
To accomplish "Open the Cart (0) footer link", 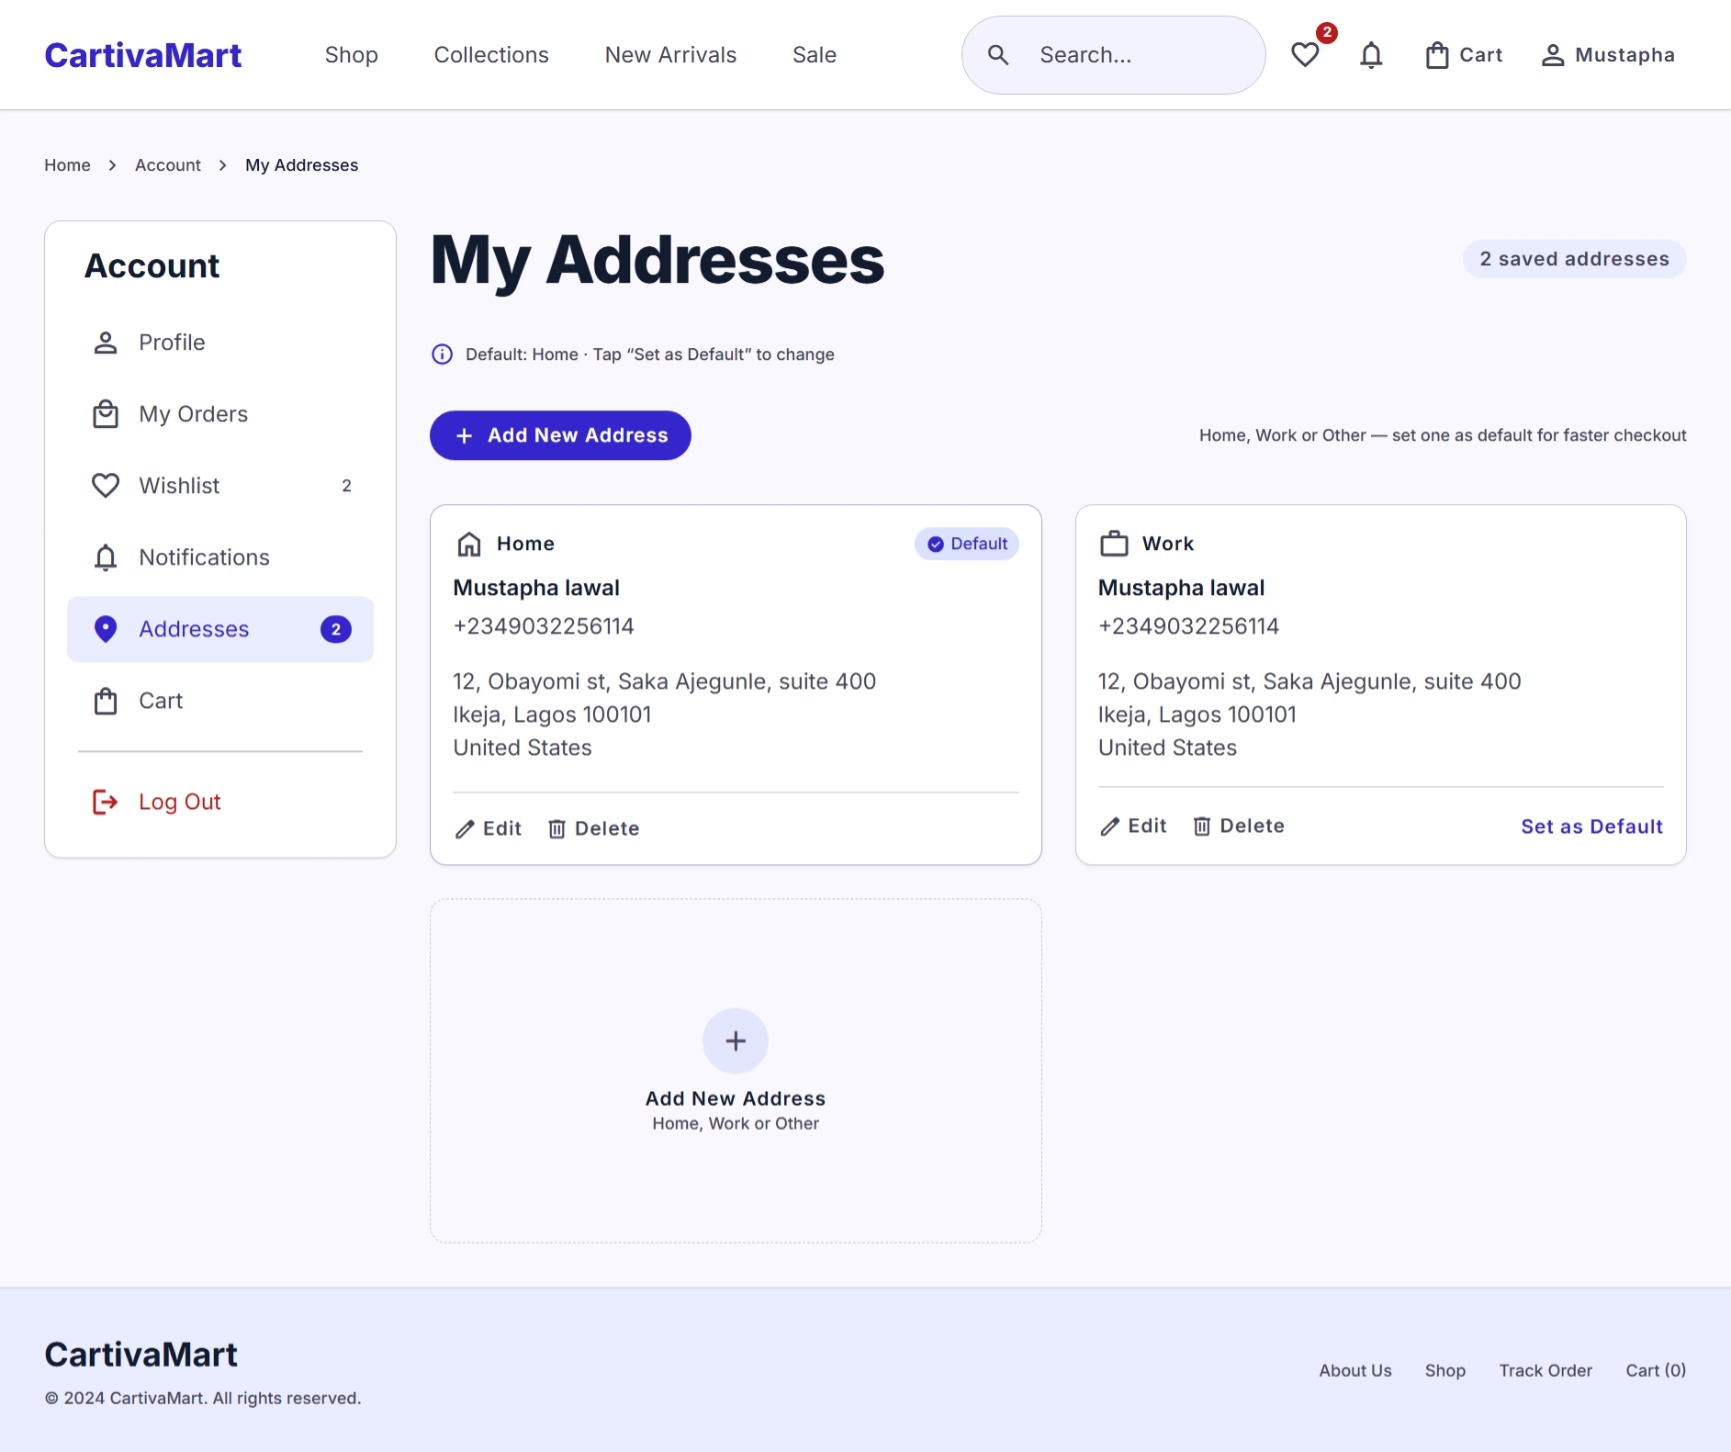I will pos(1656,1371).
